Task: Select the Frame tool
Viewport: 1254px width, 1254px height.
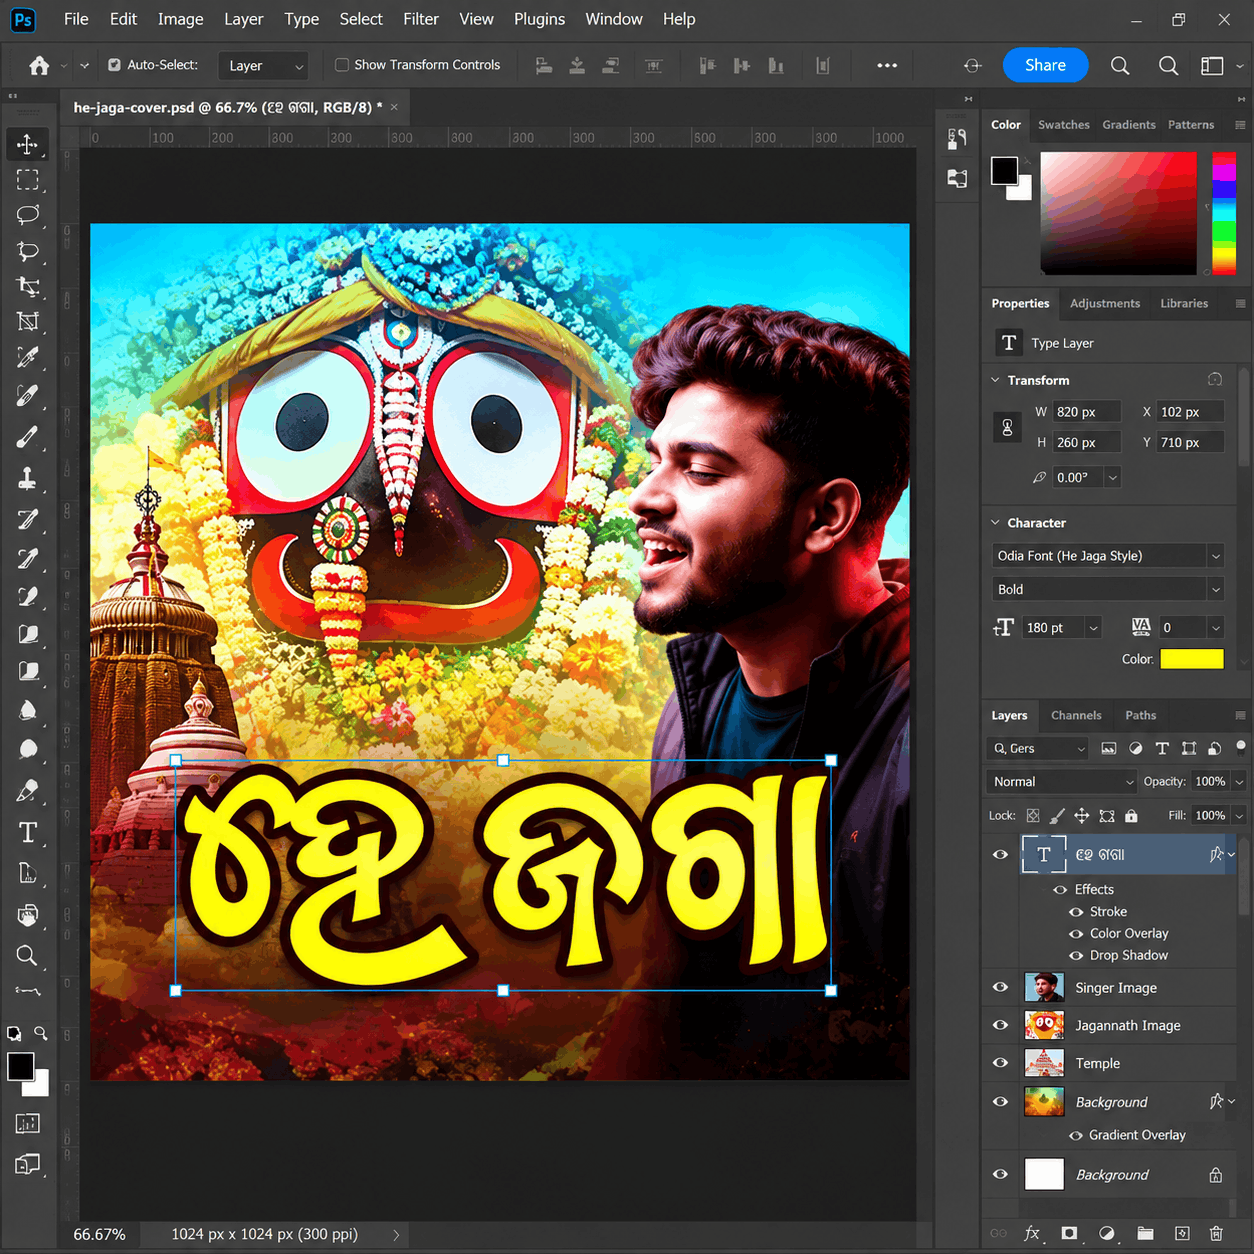Action: (x=28, y=322)
